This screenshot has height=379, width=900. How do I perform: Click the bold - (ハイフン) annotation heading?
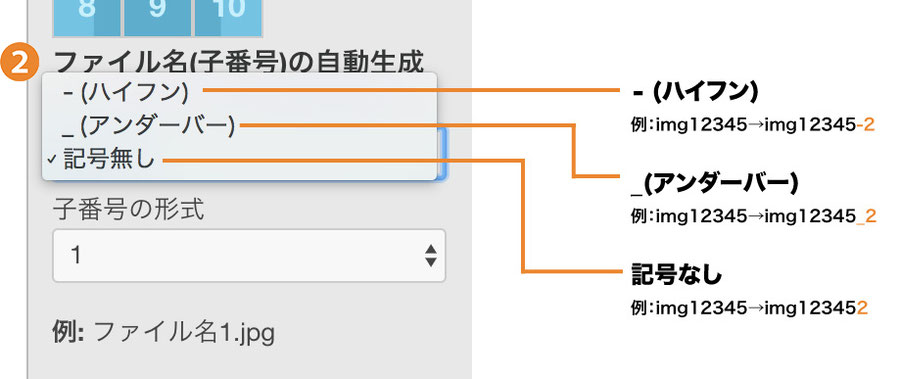(695, 92)
